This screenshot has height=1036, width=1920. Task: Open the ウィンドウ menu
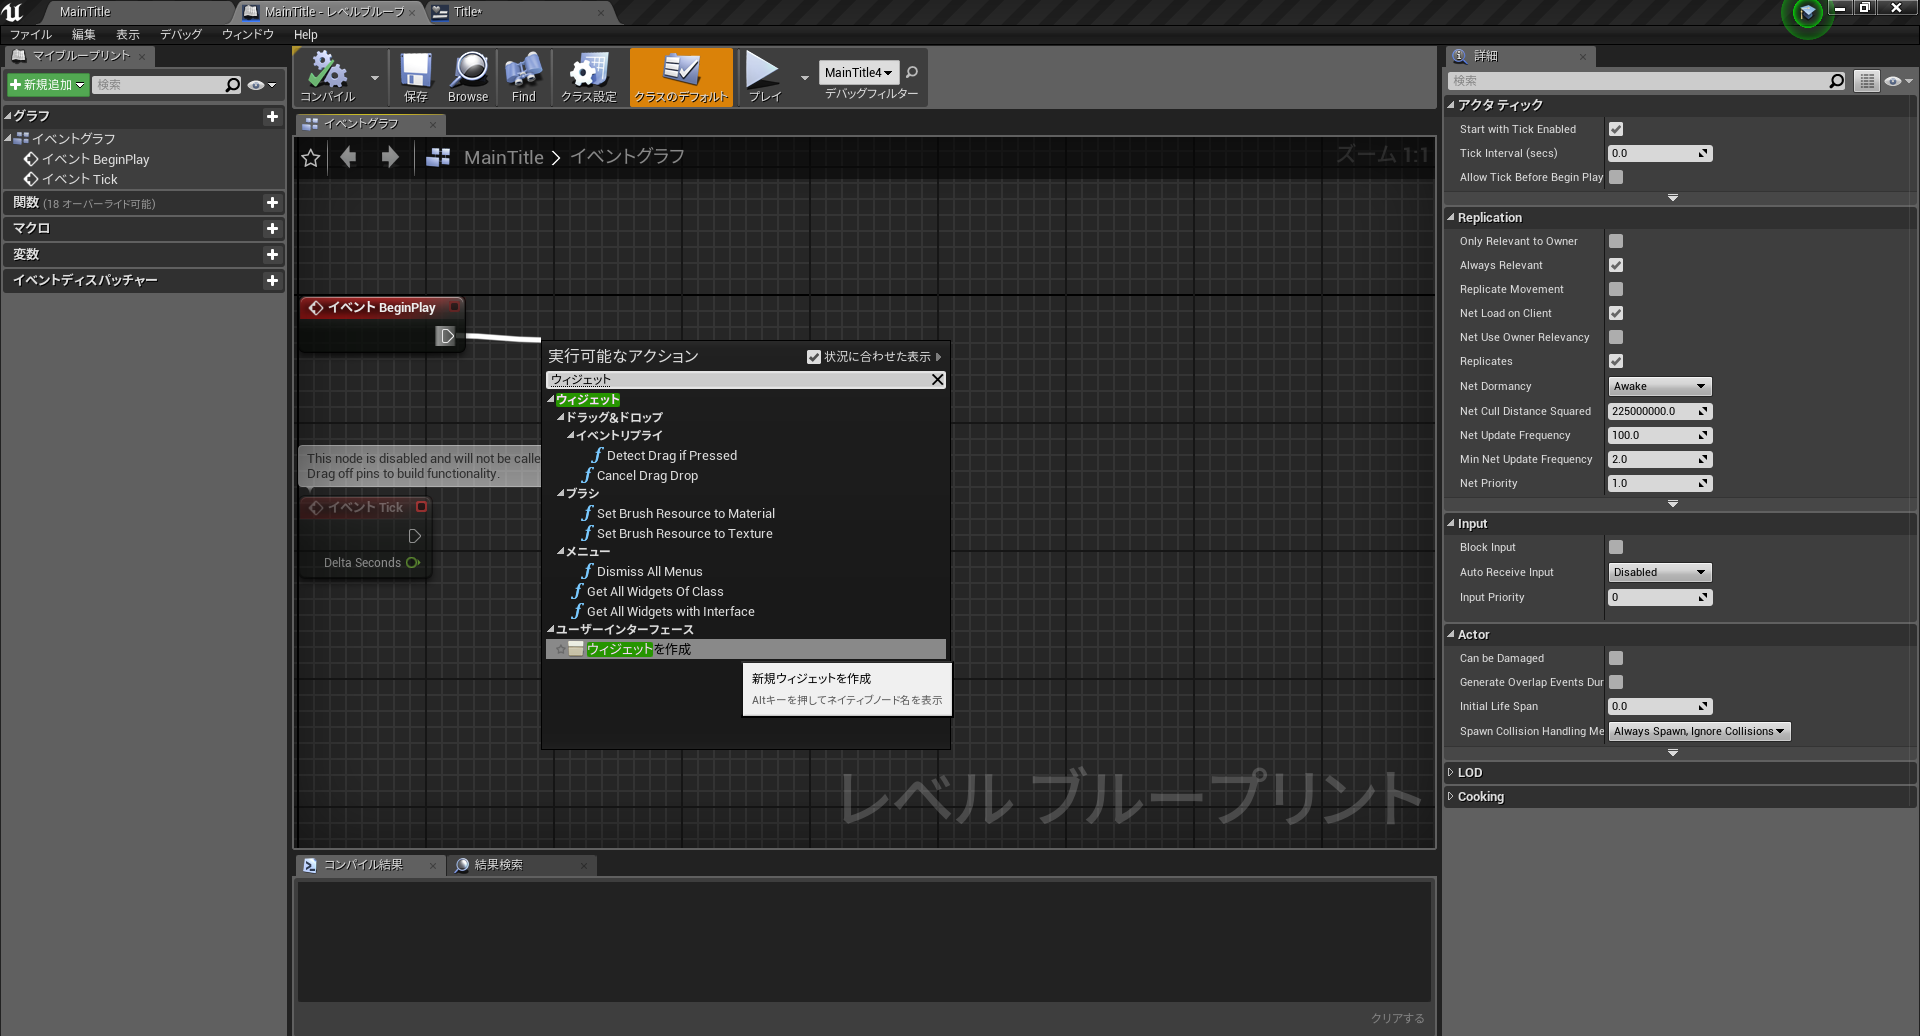pos(246,34)
